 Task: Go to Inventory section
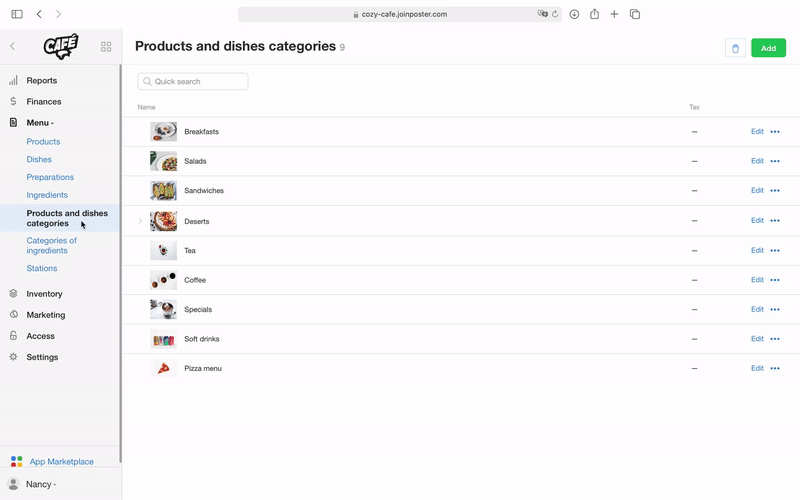pos(44,294)
